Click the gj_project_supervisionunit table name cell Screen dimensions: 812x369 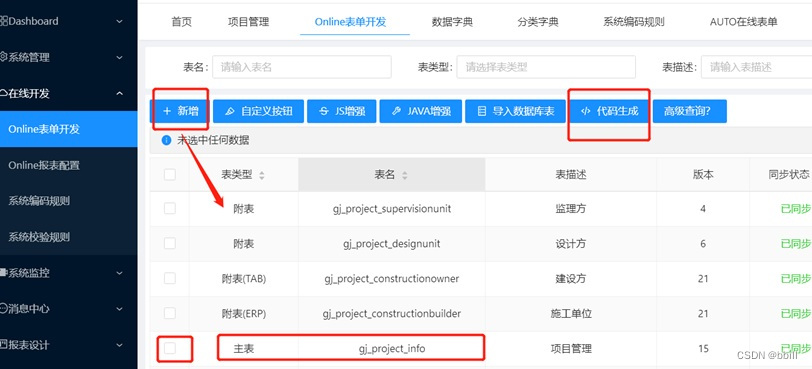click(392, 209)
